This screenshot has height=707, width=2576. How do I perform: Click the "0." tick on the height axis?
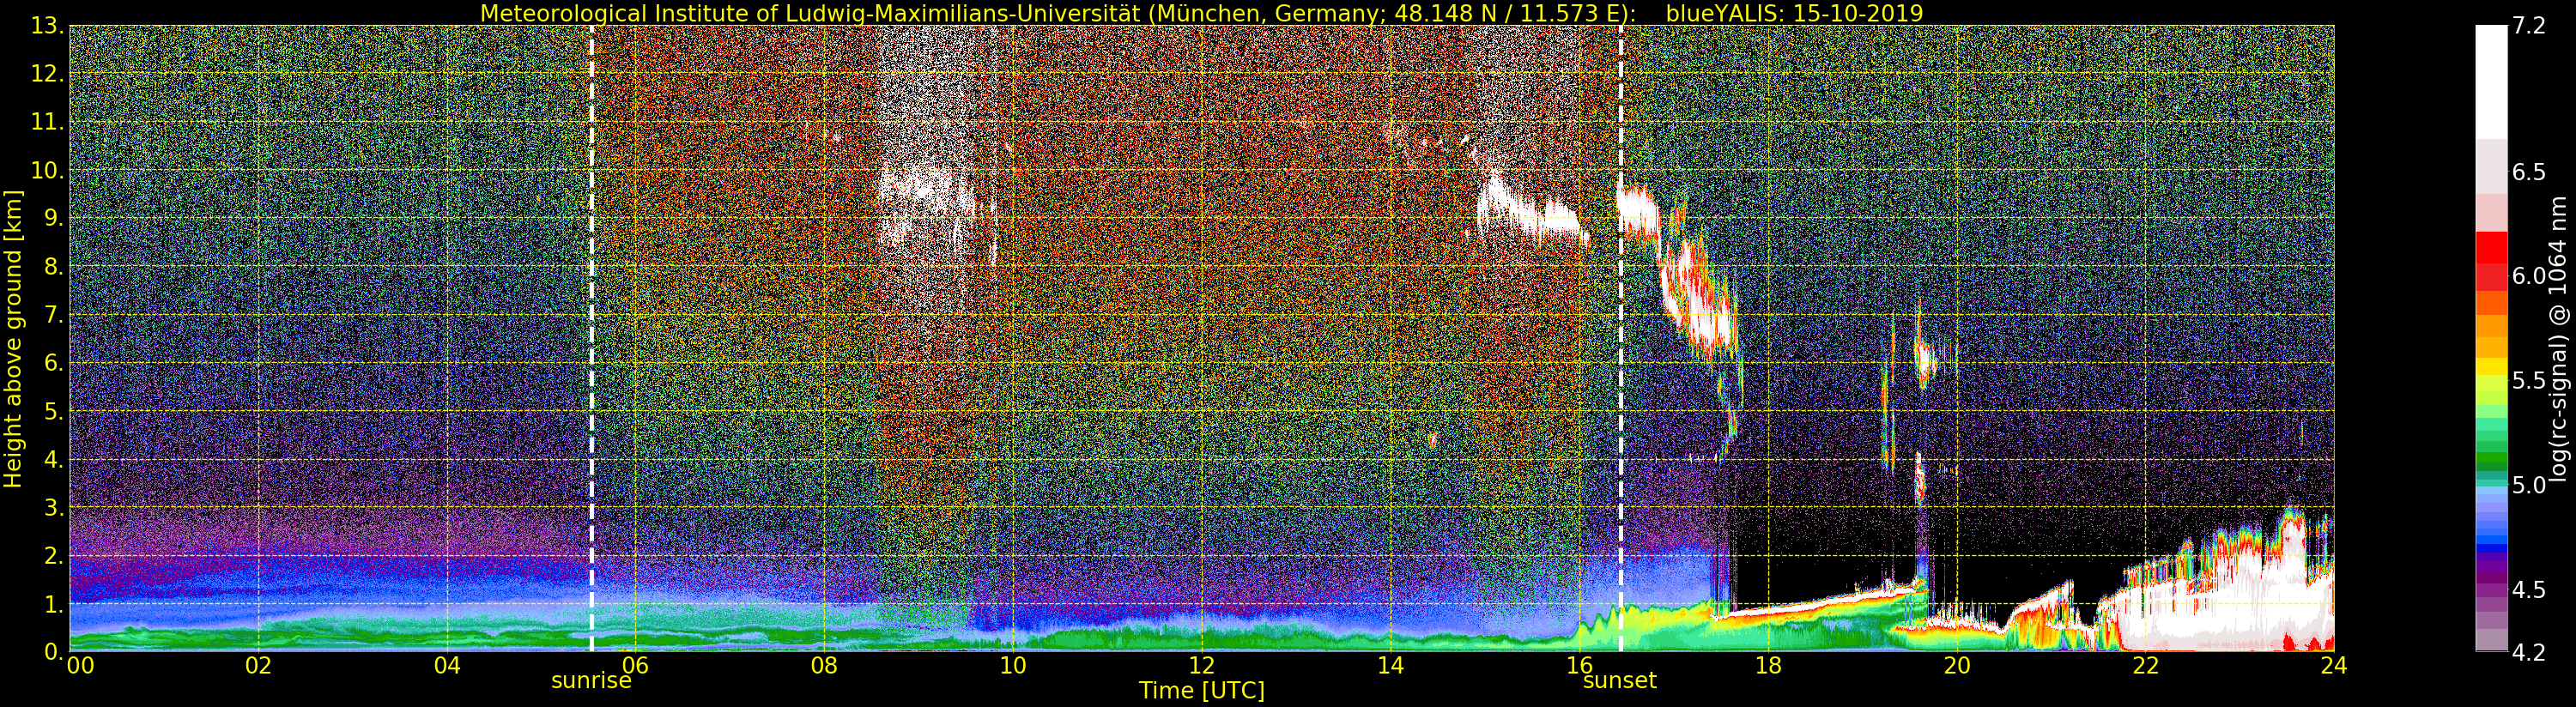pos(54,652)
